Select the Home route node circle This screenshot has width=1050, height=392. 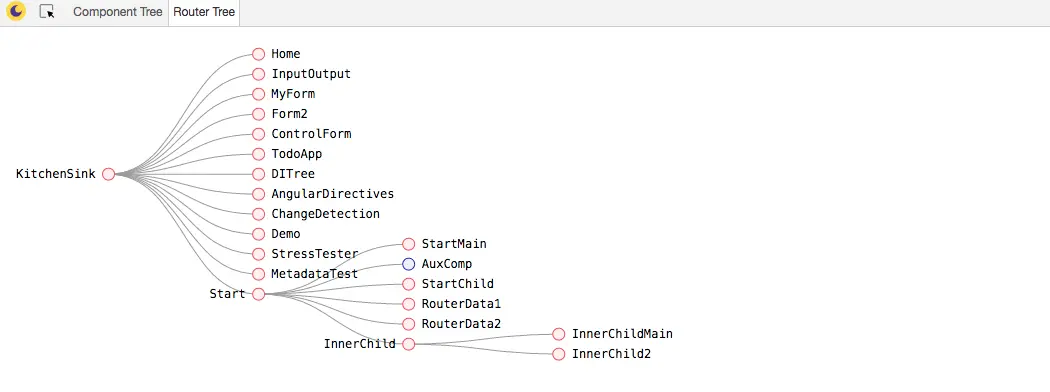pyautogui.click(x=258, y=54)
